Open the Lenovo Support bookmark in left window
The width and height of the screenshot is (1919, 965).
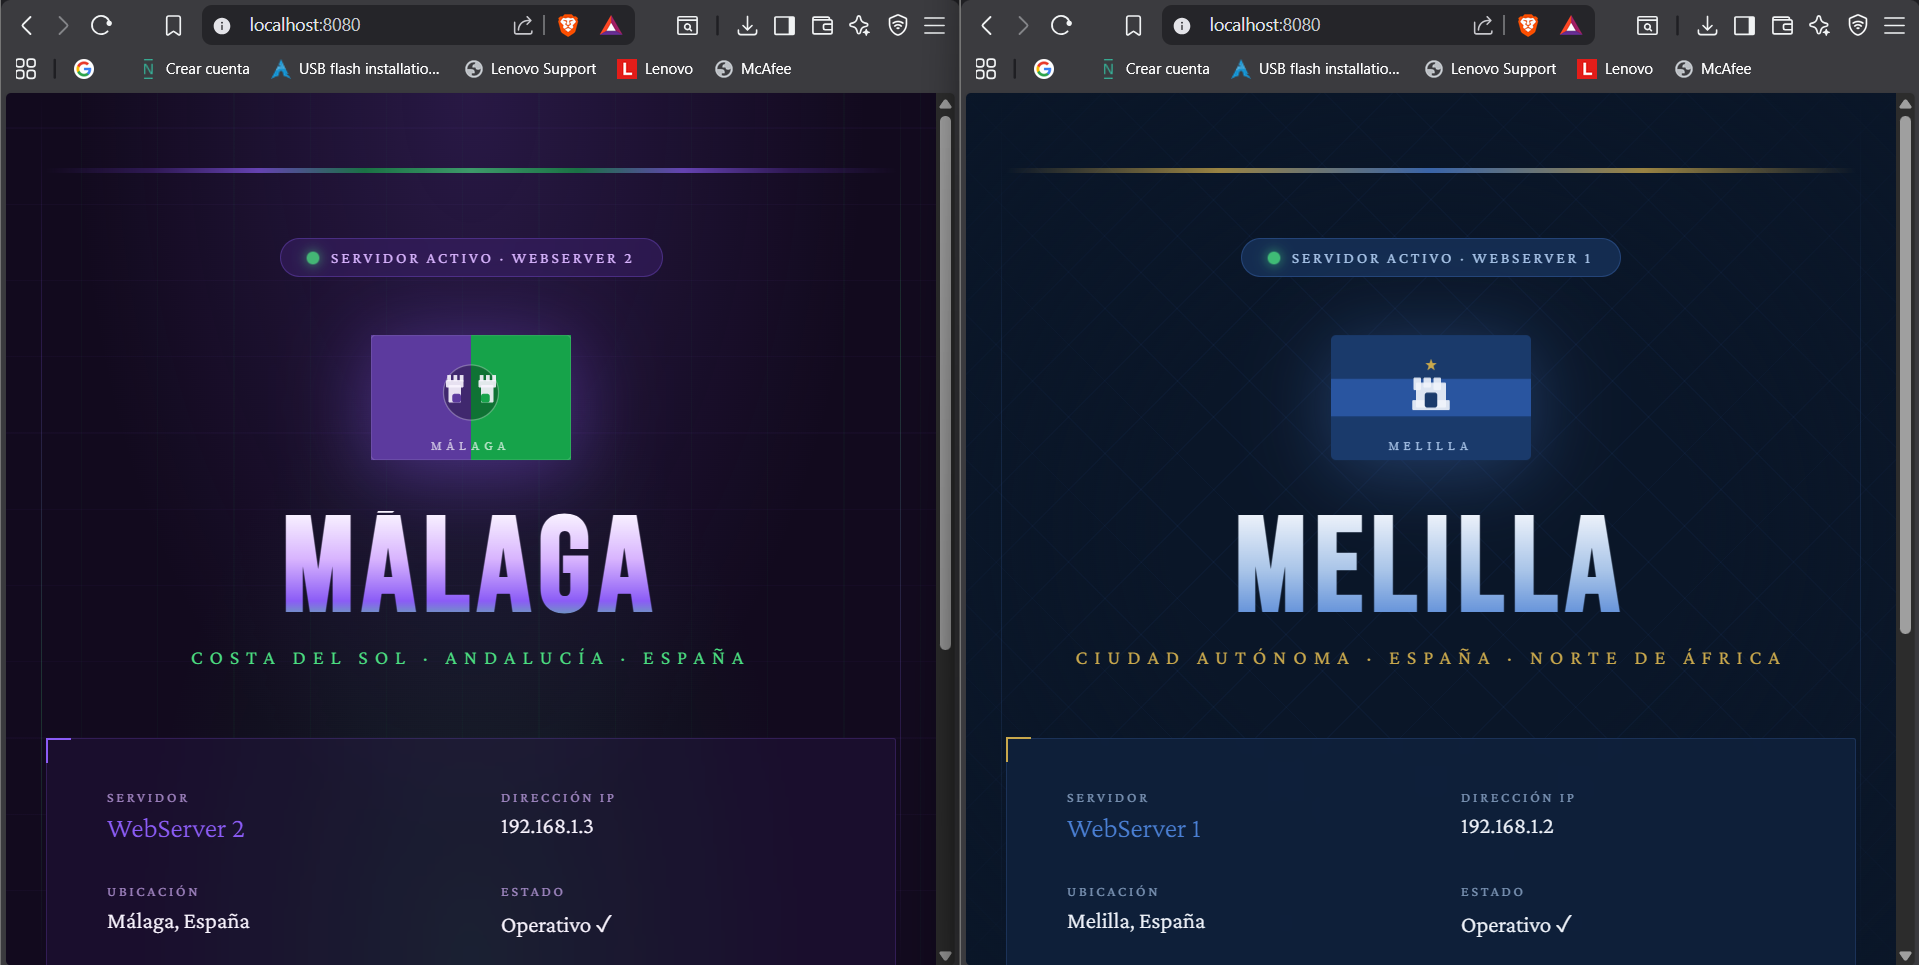[531, 69]
